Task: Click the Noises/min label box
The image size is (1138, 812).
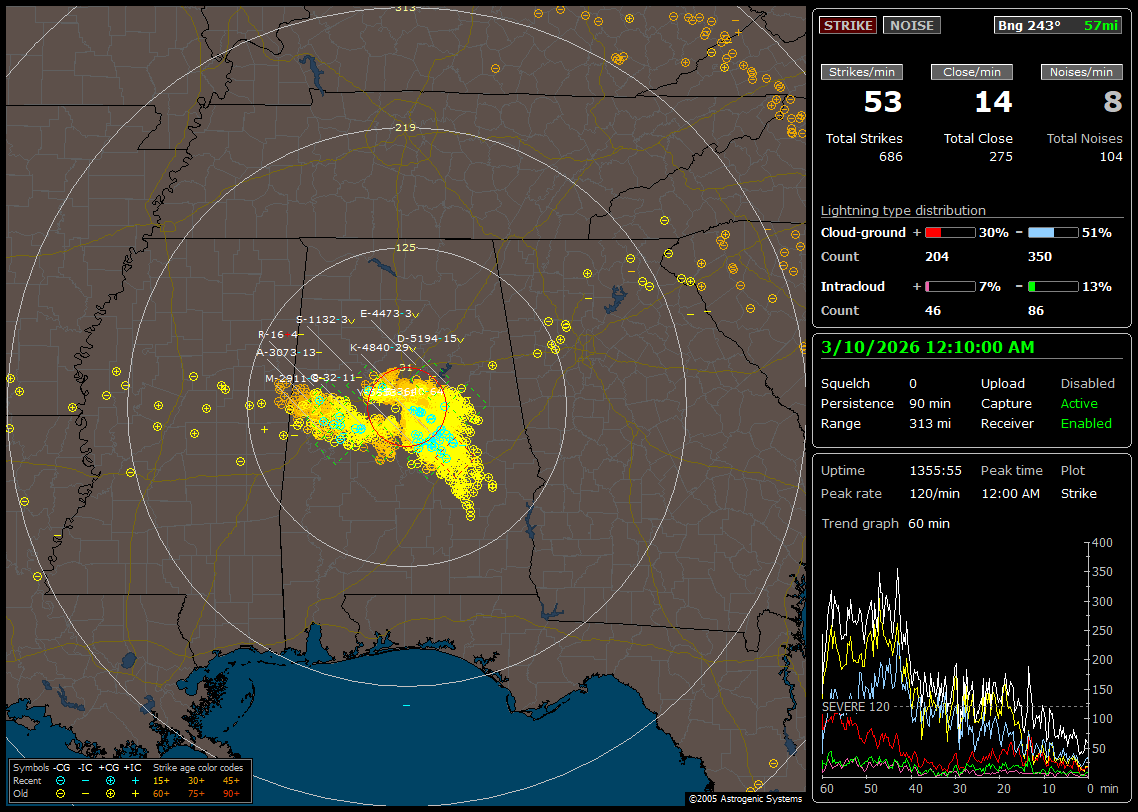Action: [x=1081, y=72]
